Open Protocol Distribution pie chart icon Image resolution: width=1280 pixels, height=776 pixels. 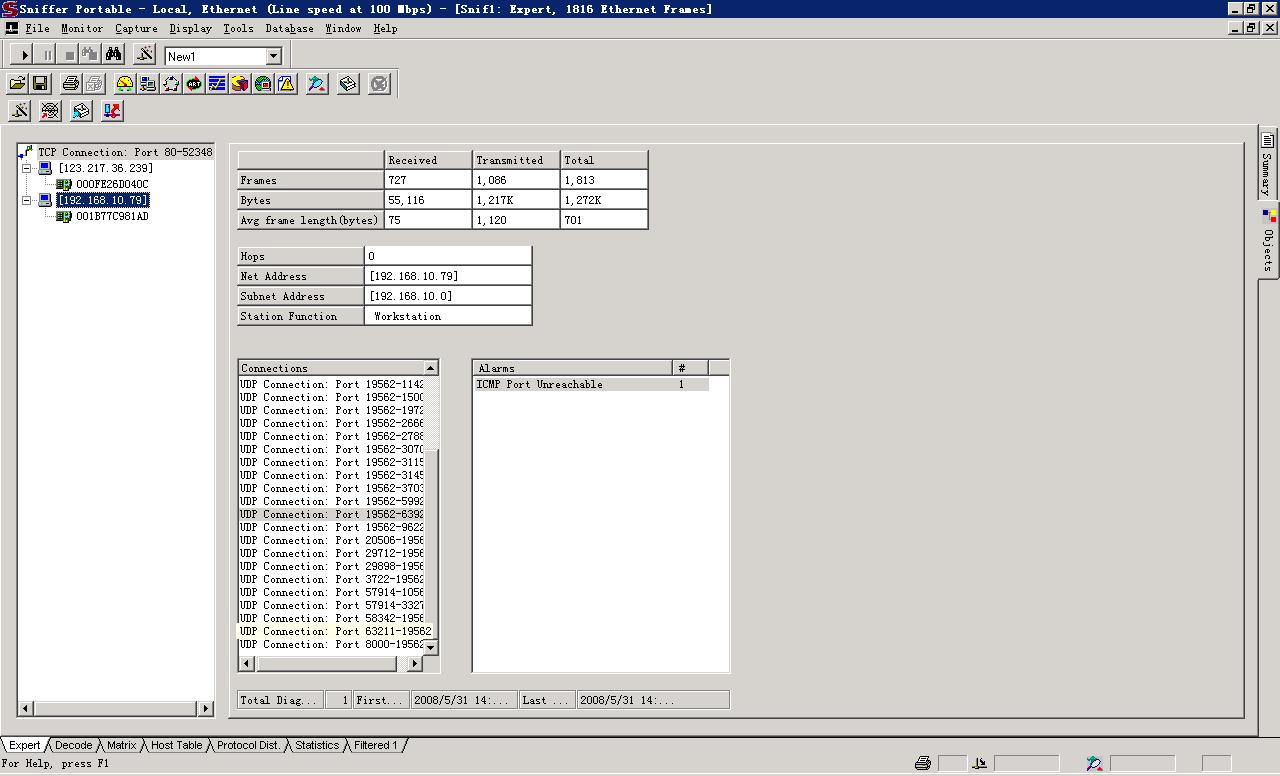click(x=240, y=84)
